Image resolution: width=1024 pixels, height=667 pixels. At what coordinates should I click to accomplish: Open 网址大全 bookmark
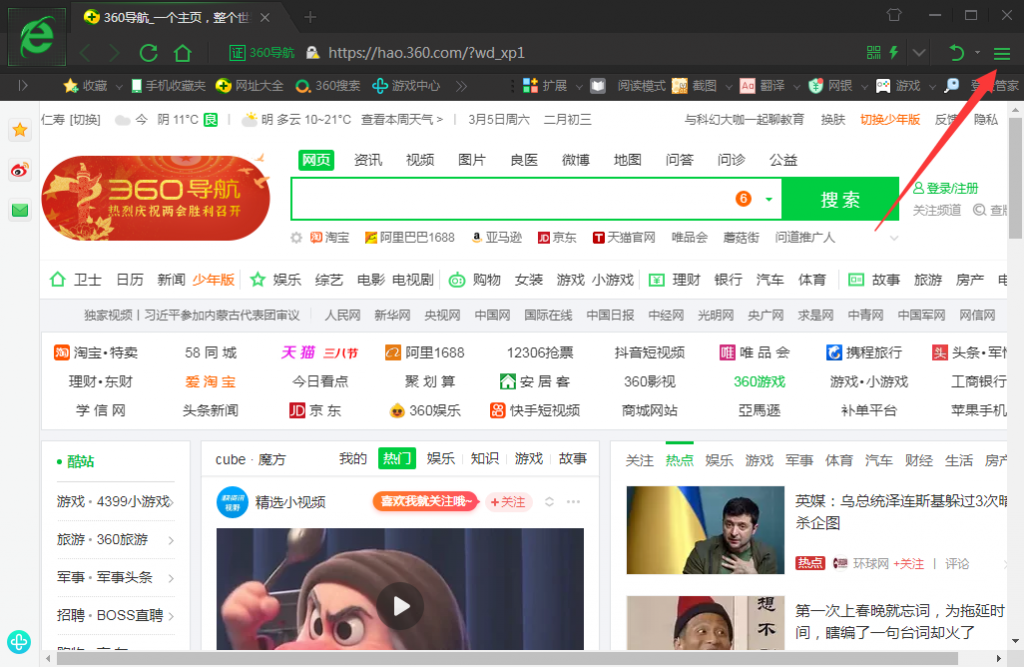point(250,86)
